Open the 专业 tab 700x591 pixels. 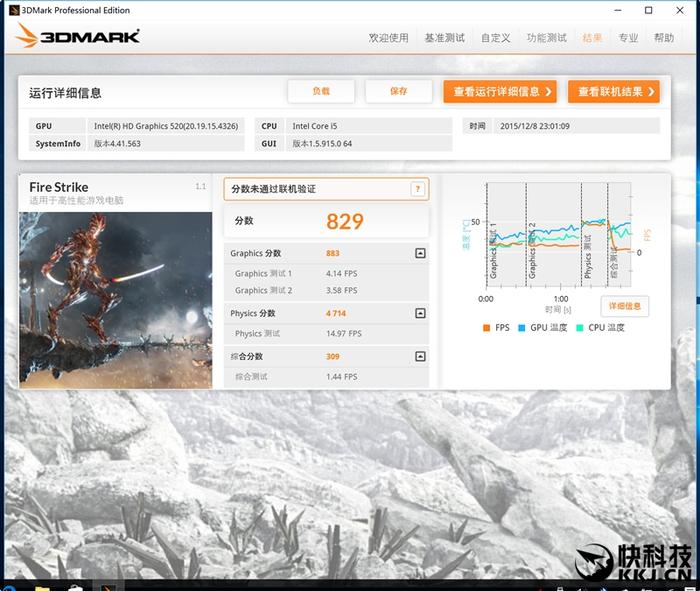pyautogui.click(x=628, y=38)
